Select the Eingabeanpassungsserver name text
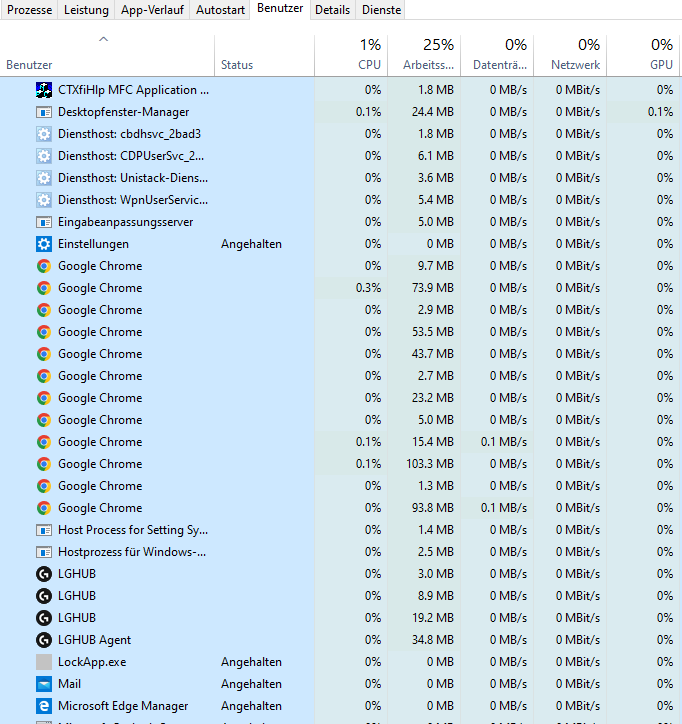682x724 pixels. pyautogui.click(x=126, y=222)
